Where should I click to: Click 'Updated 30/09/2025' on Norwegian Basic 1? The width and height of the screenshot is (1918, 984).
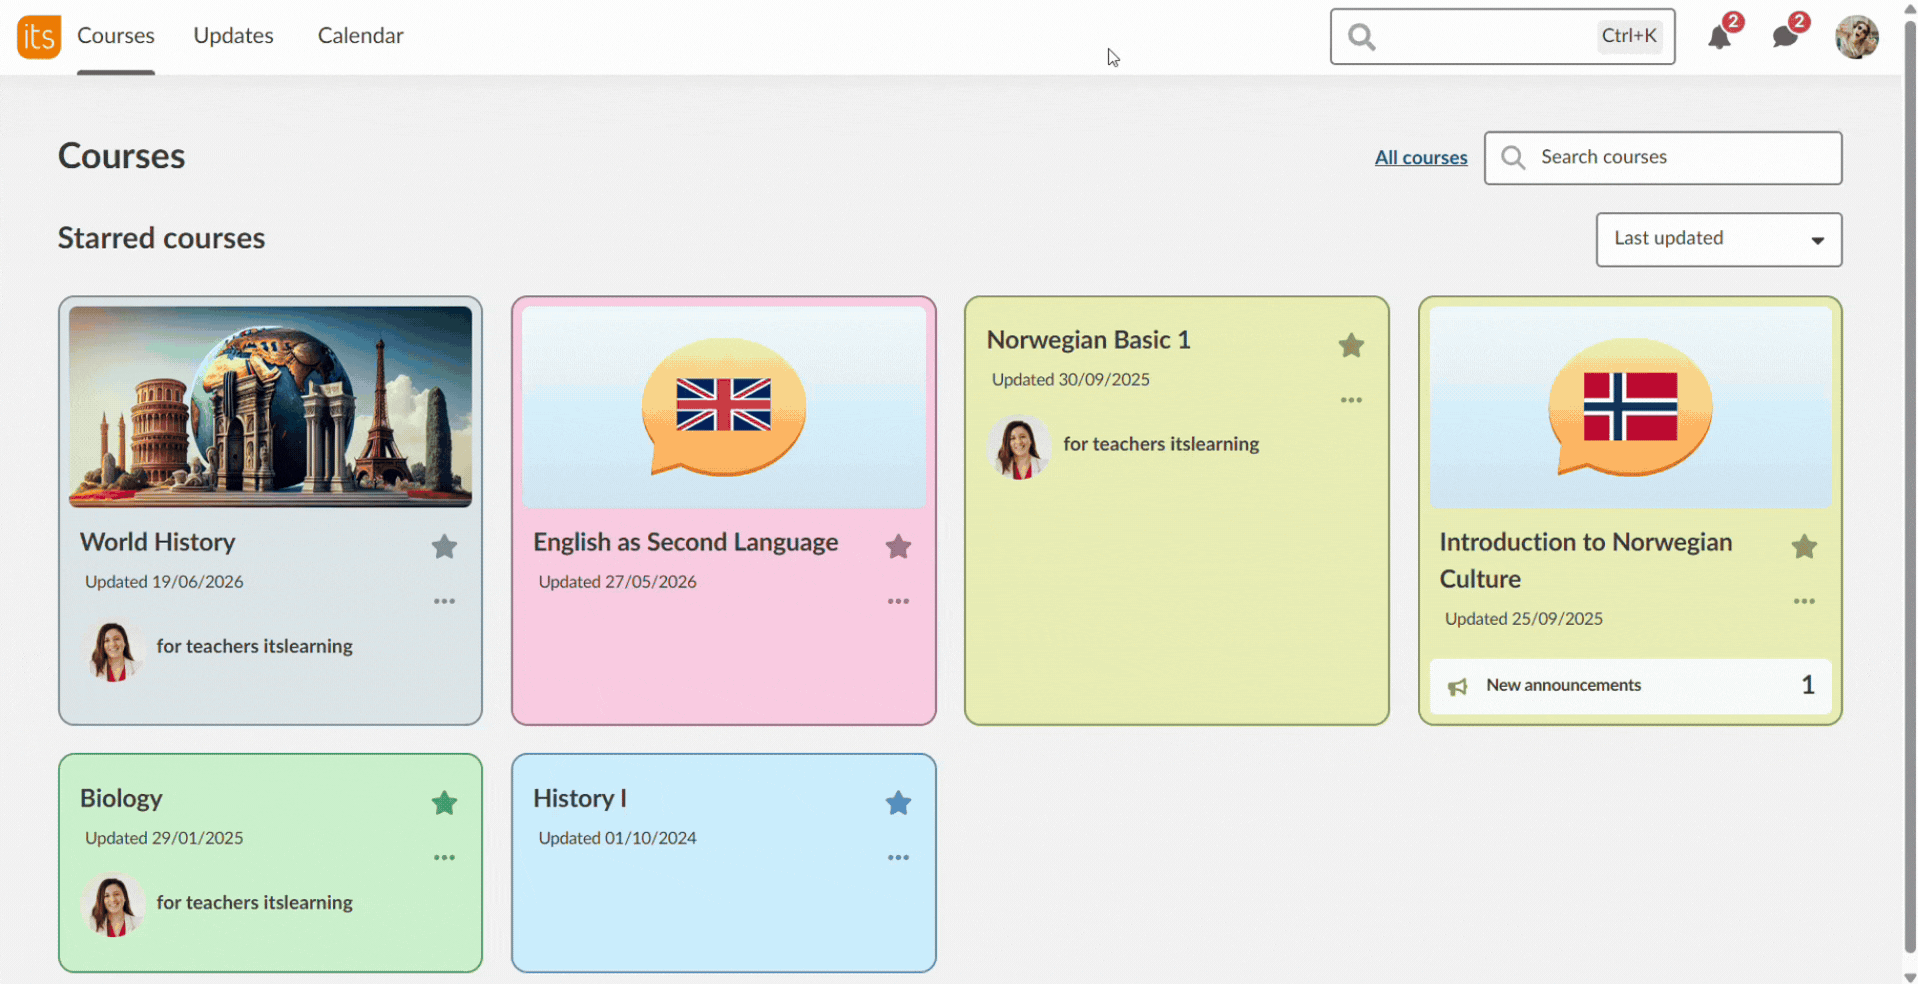(1070, 380)
